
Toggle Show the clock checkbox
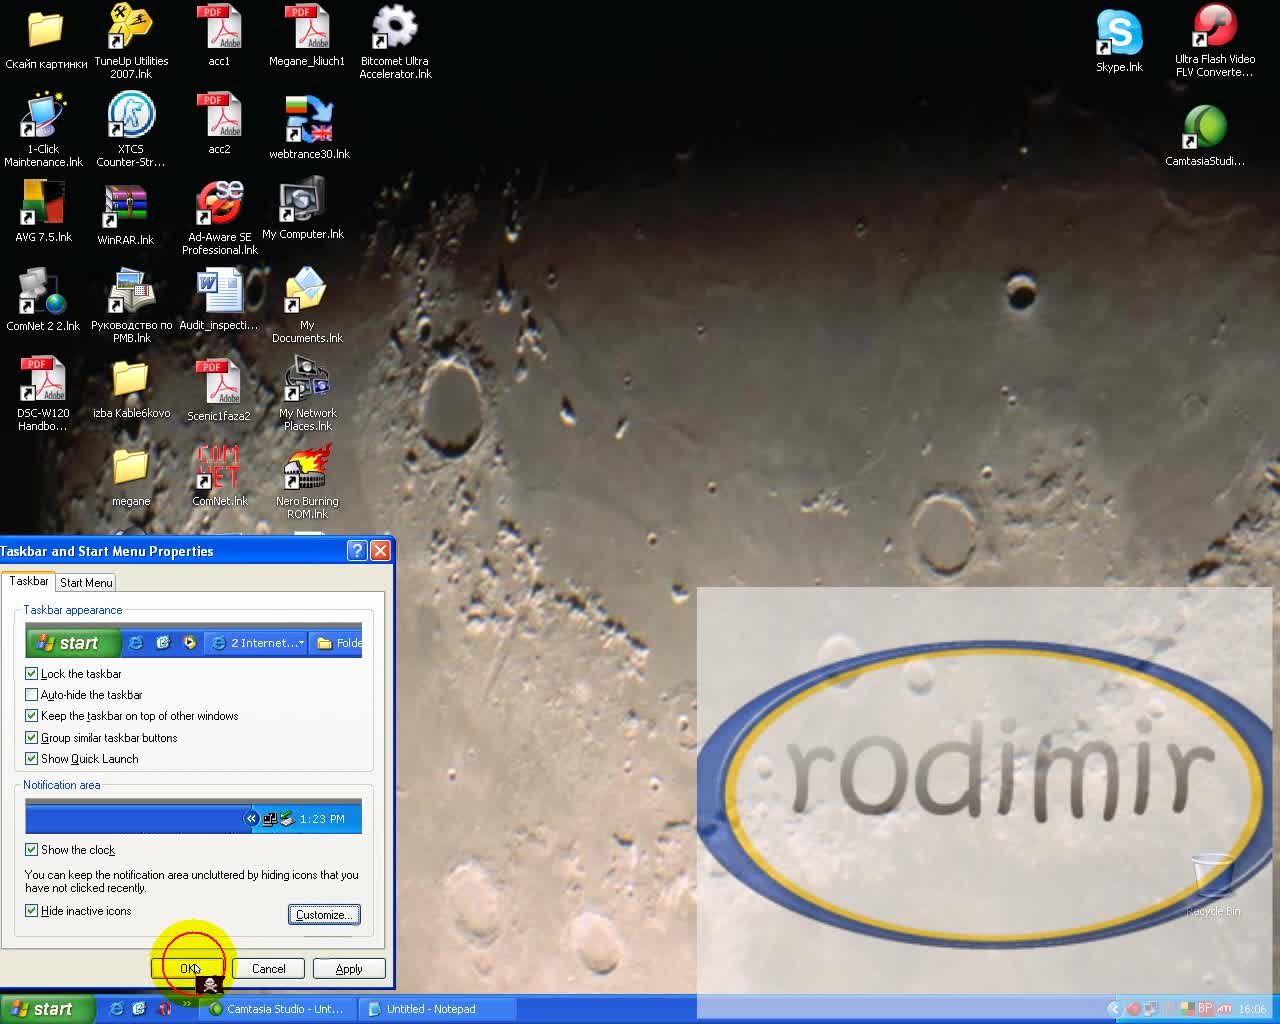coord(31,850)
